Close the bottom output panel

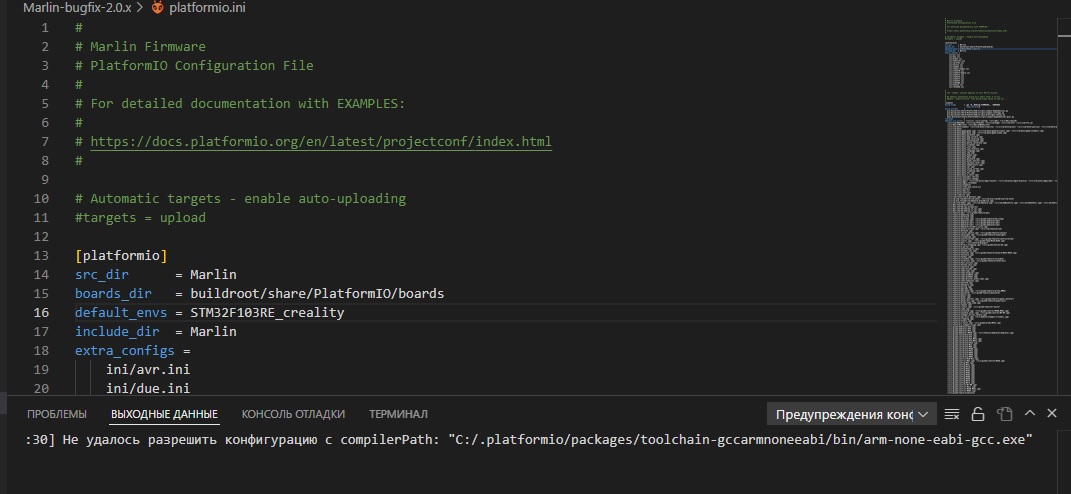pos(1052,413)
